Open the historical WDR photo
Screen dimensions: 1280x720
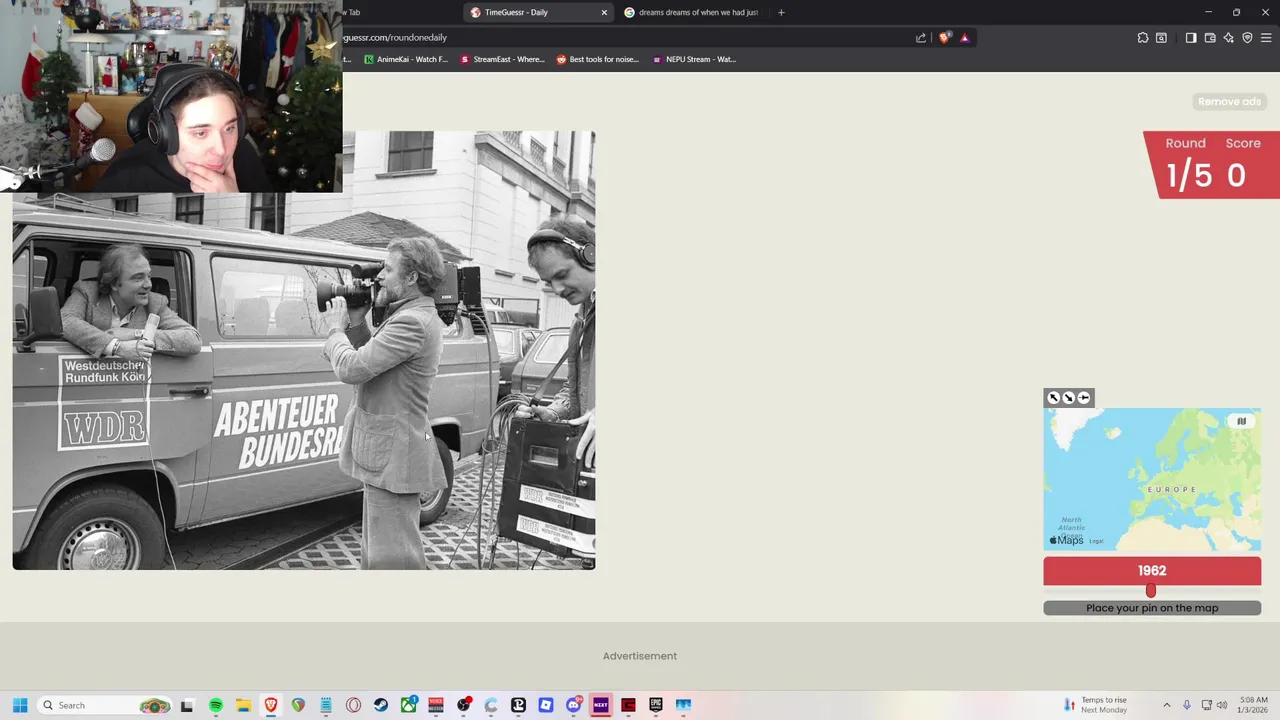point(304,351)
